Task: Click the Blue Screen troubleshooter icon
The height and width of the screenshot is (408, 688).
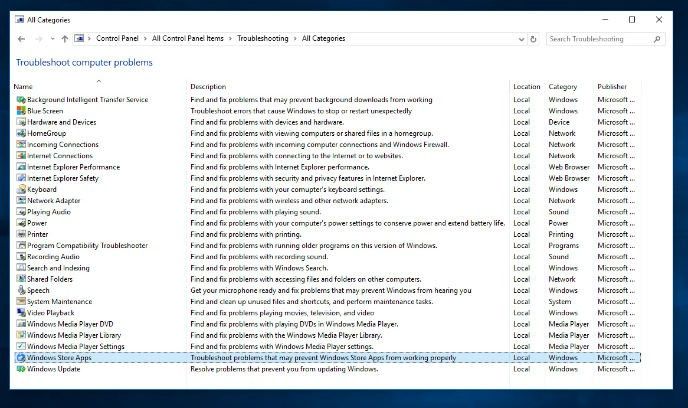Action: [20, 111]
